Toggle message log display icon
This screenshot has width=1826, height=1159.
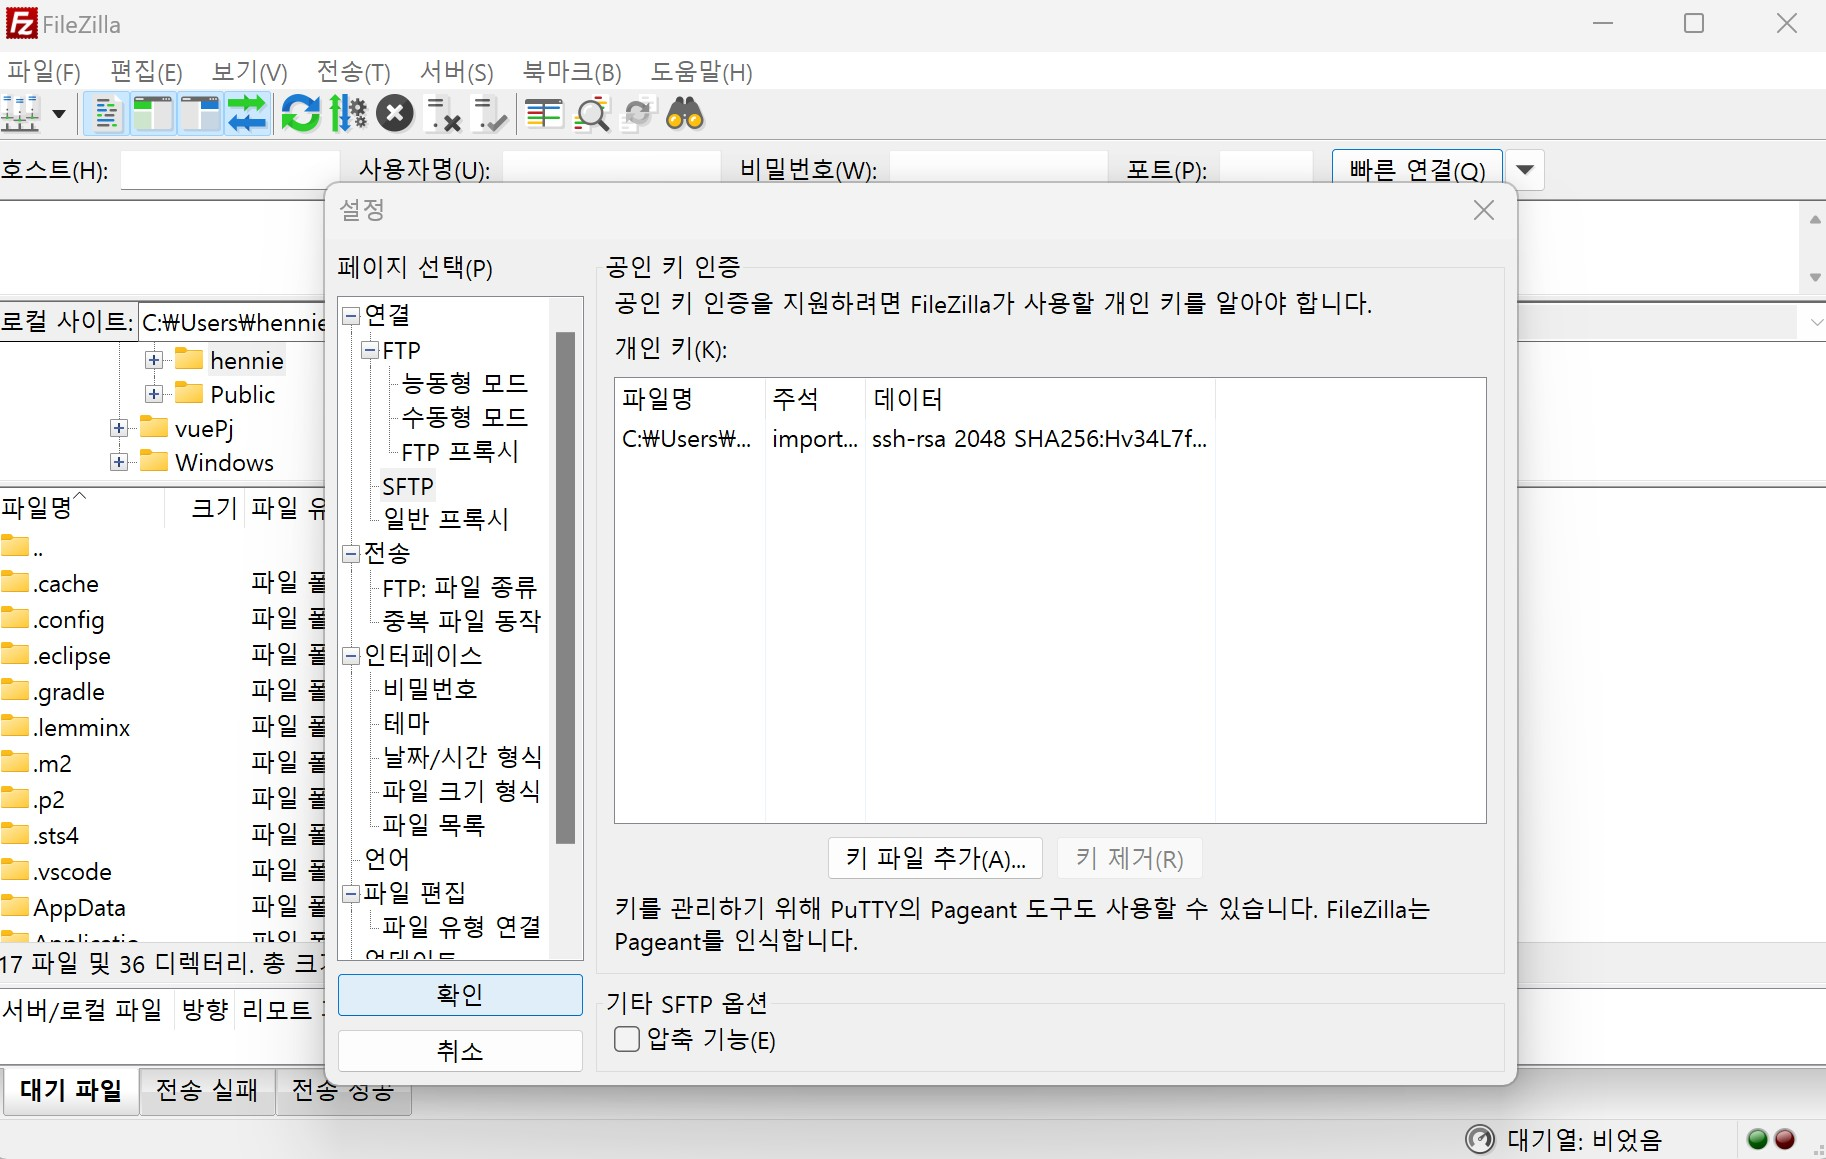106,114
